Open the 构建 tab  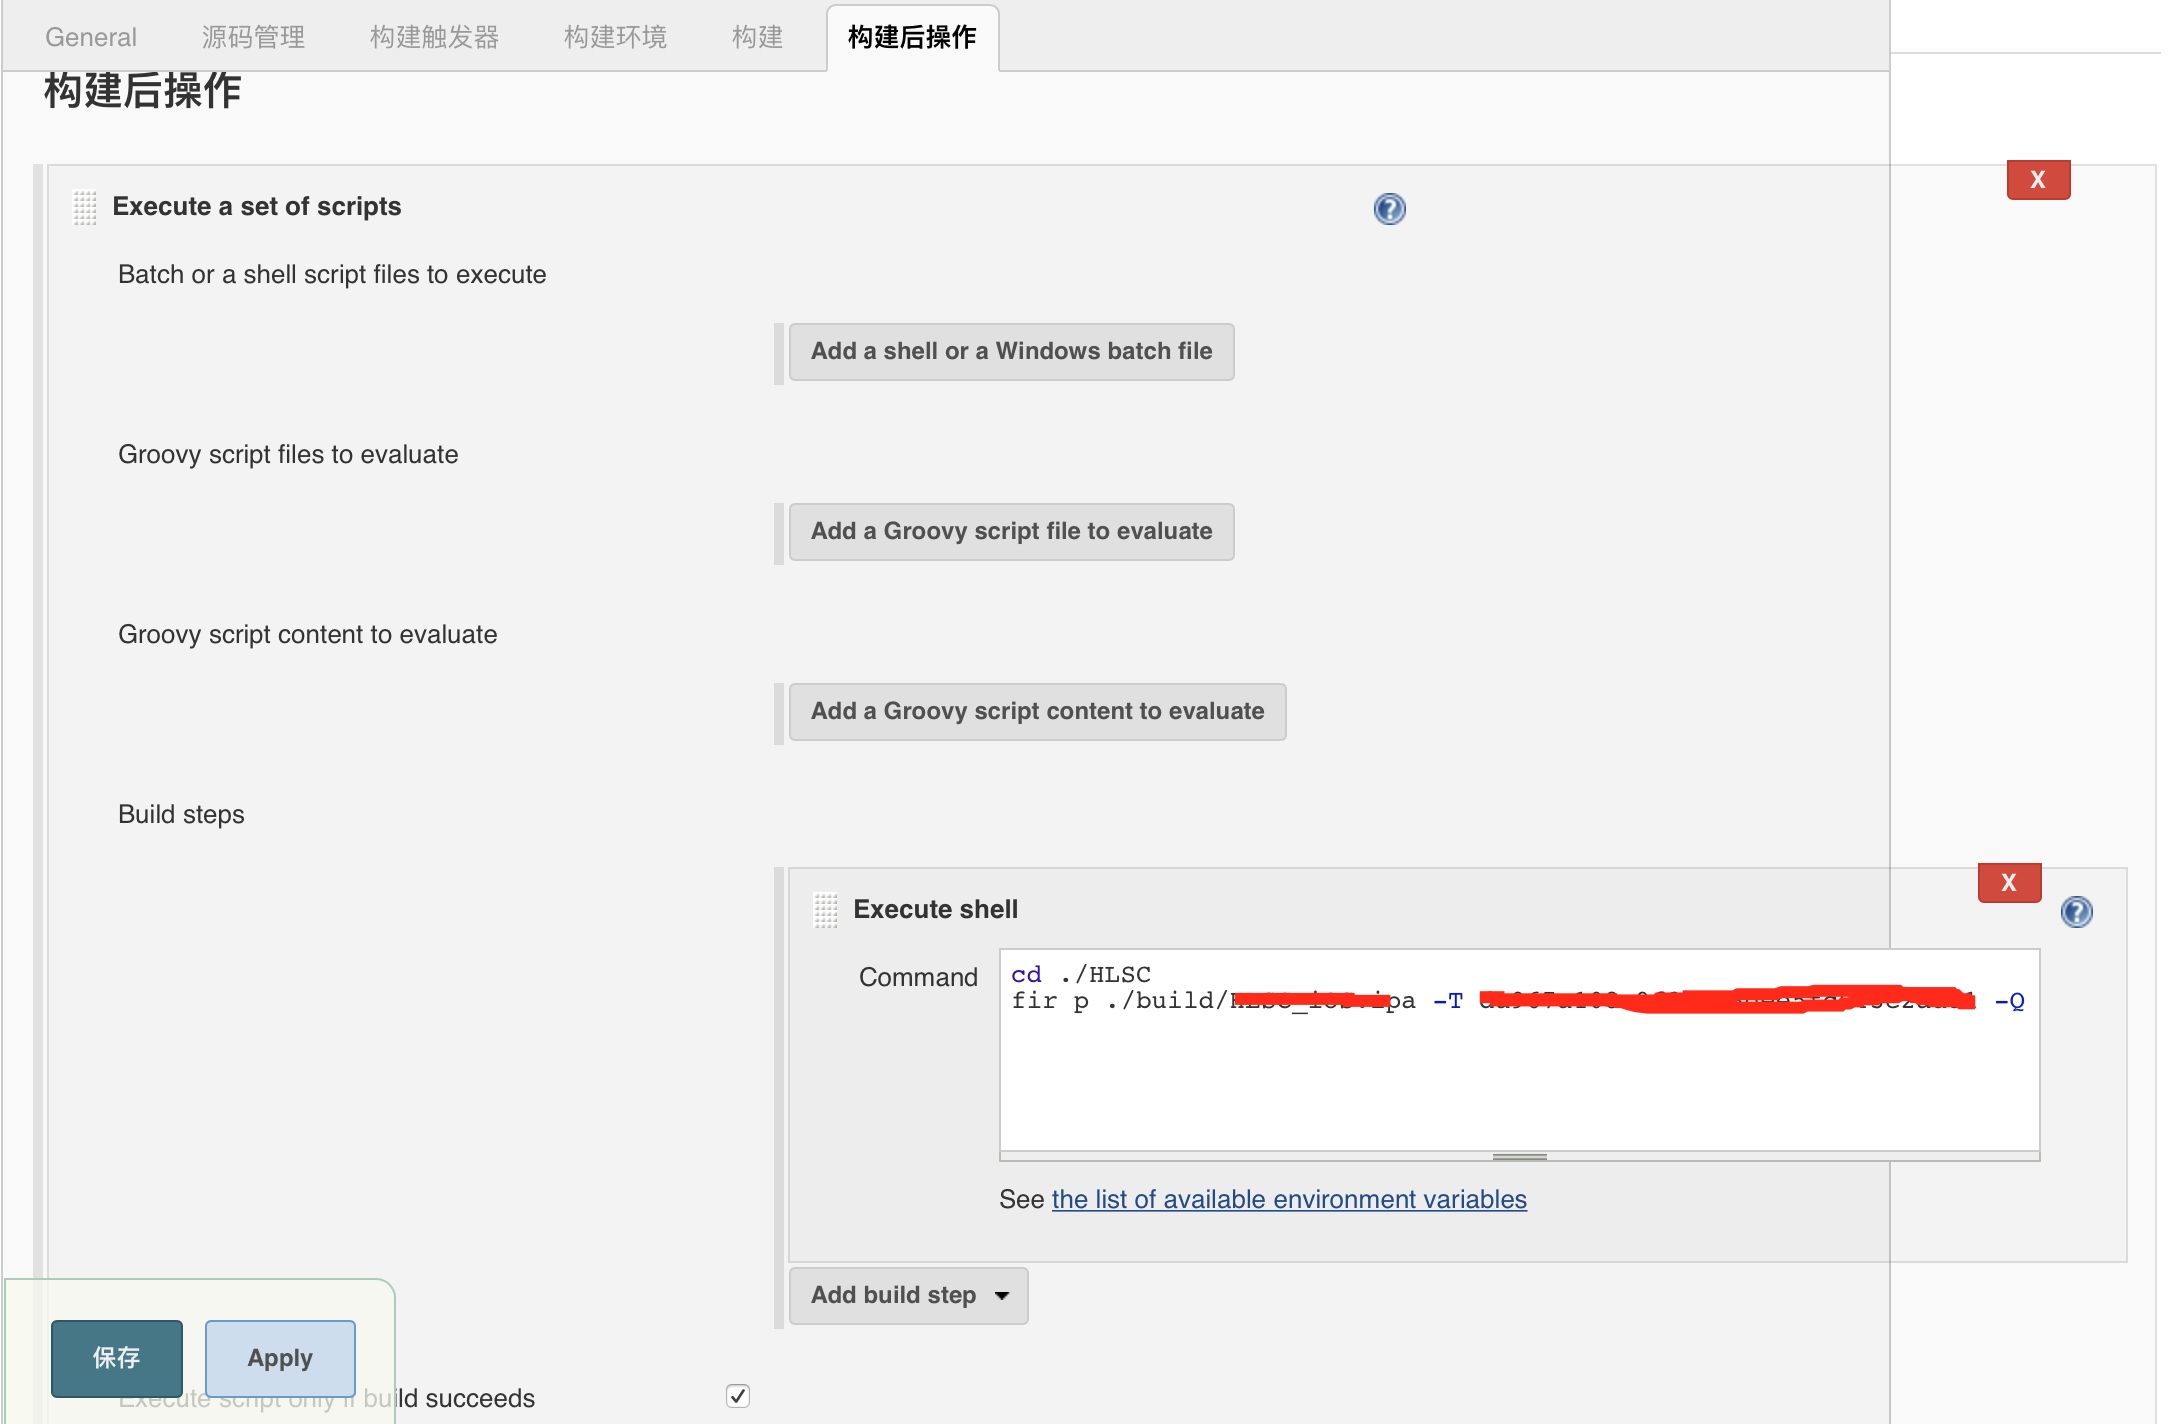(x=757, y=37)
